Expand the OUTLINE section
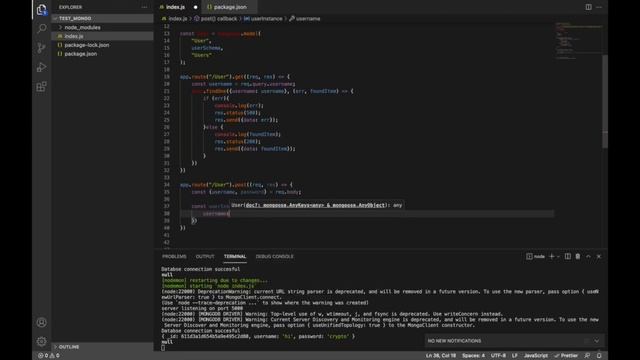This screenshot has height=360, width=640. coord(102,347)
